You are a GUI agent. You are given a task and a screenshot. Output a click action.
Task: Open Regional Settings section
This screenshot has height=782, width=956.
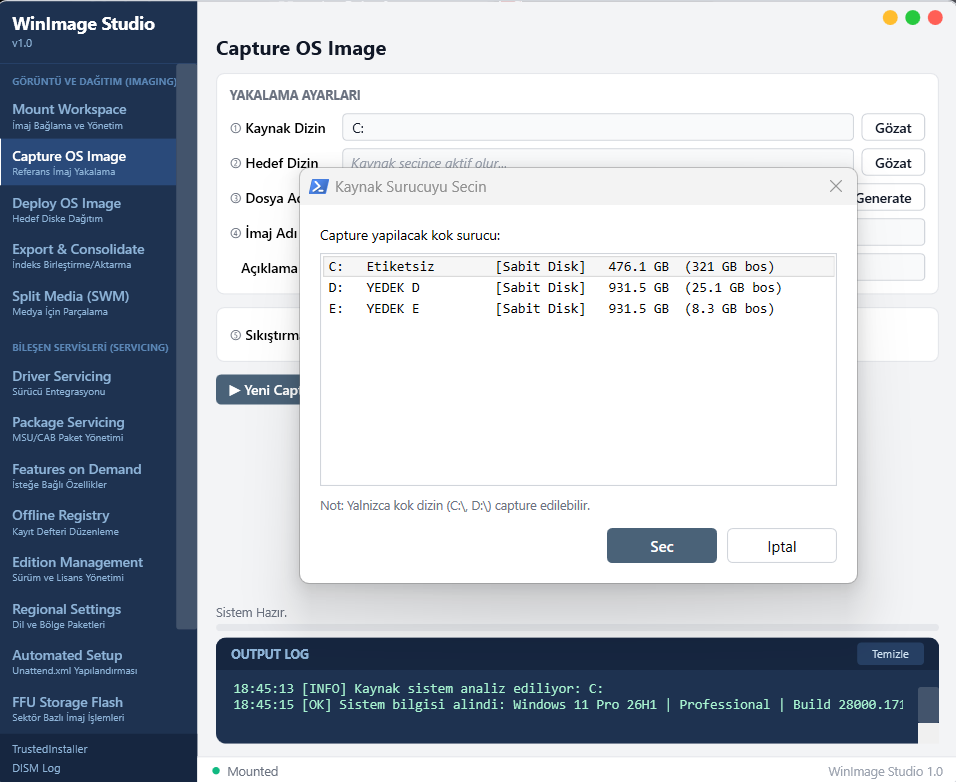click(88, 616)
